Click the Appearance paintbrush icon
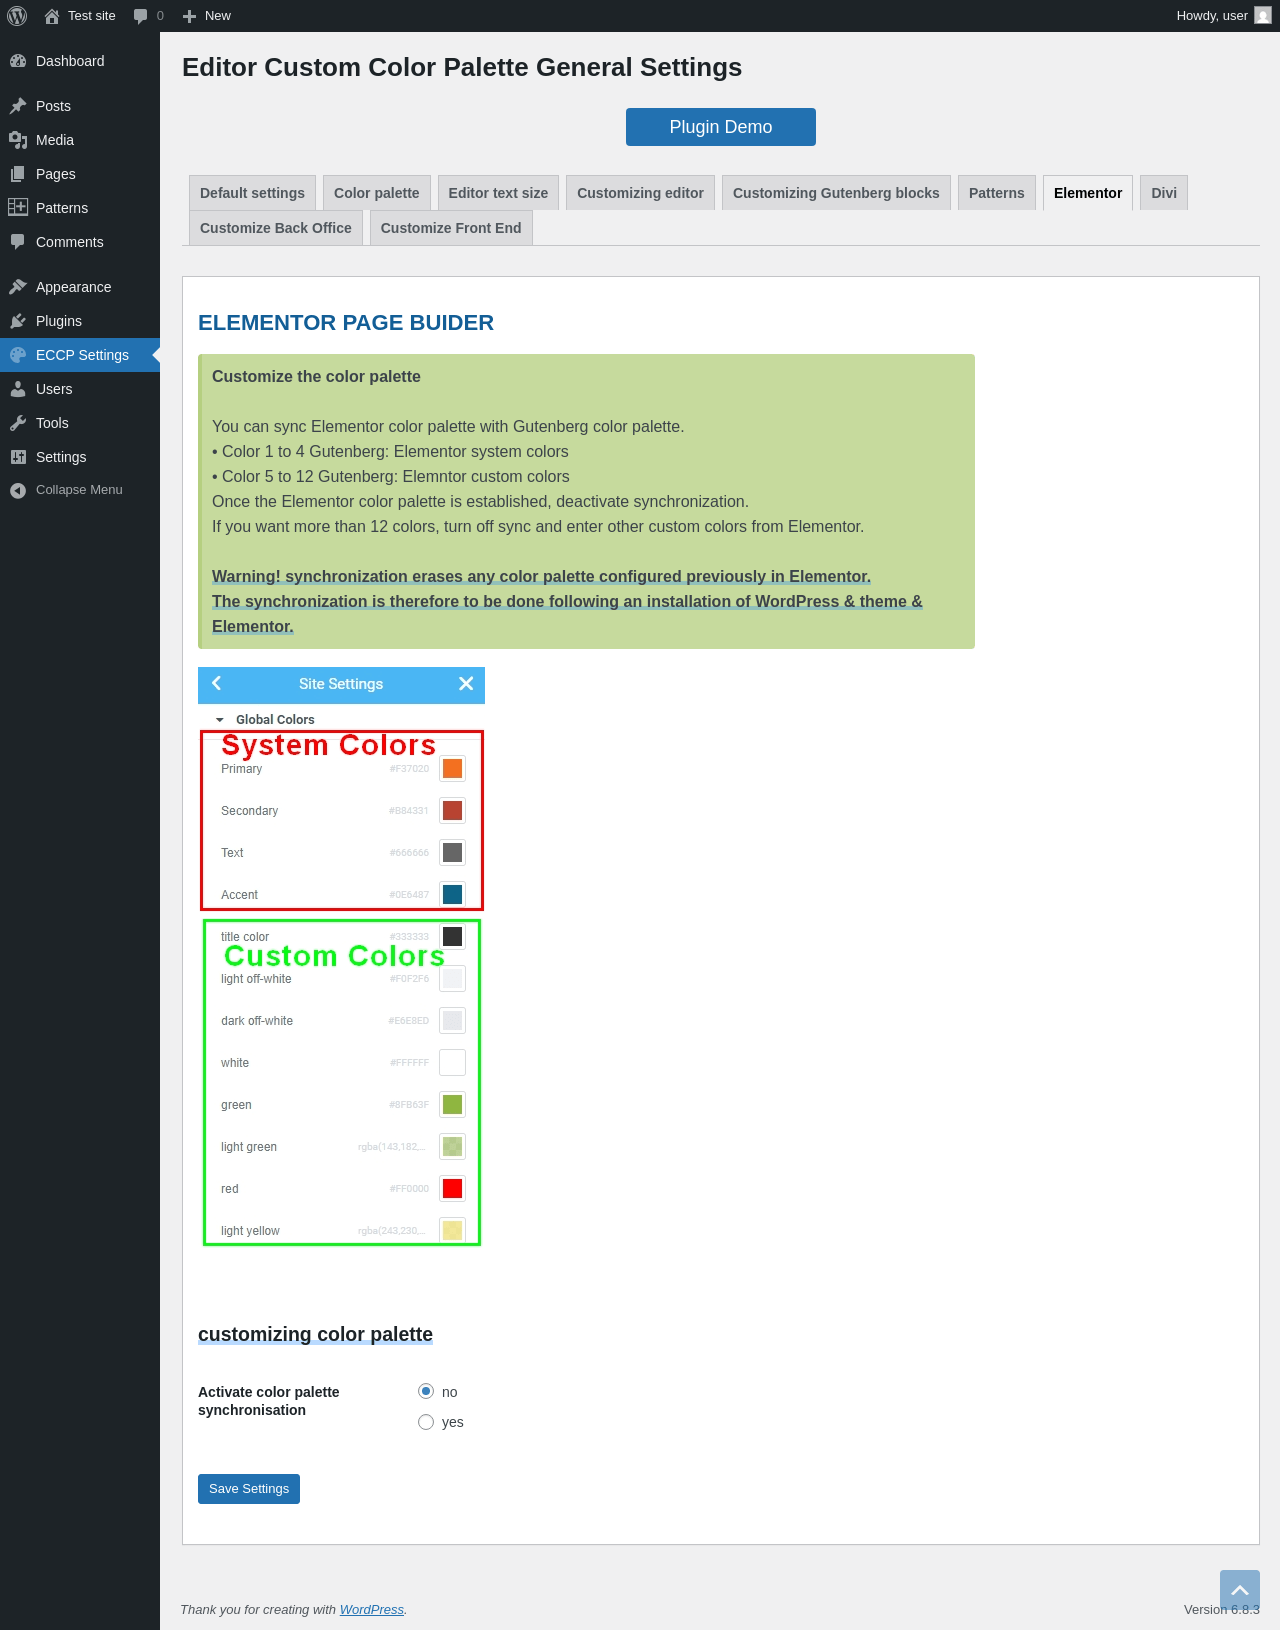Screen dimensions: 1280x1630 pyautogui.click(x=18, y=287)
